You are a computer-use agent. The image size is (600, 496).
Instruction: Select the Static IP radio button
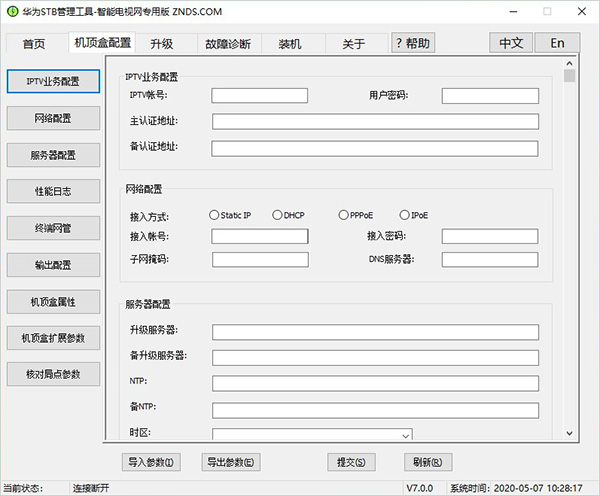[x=214, y=215]
